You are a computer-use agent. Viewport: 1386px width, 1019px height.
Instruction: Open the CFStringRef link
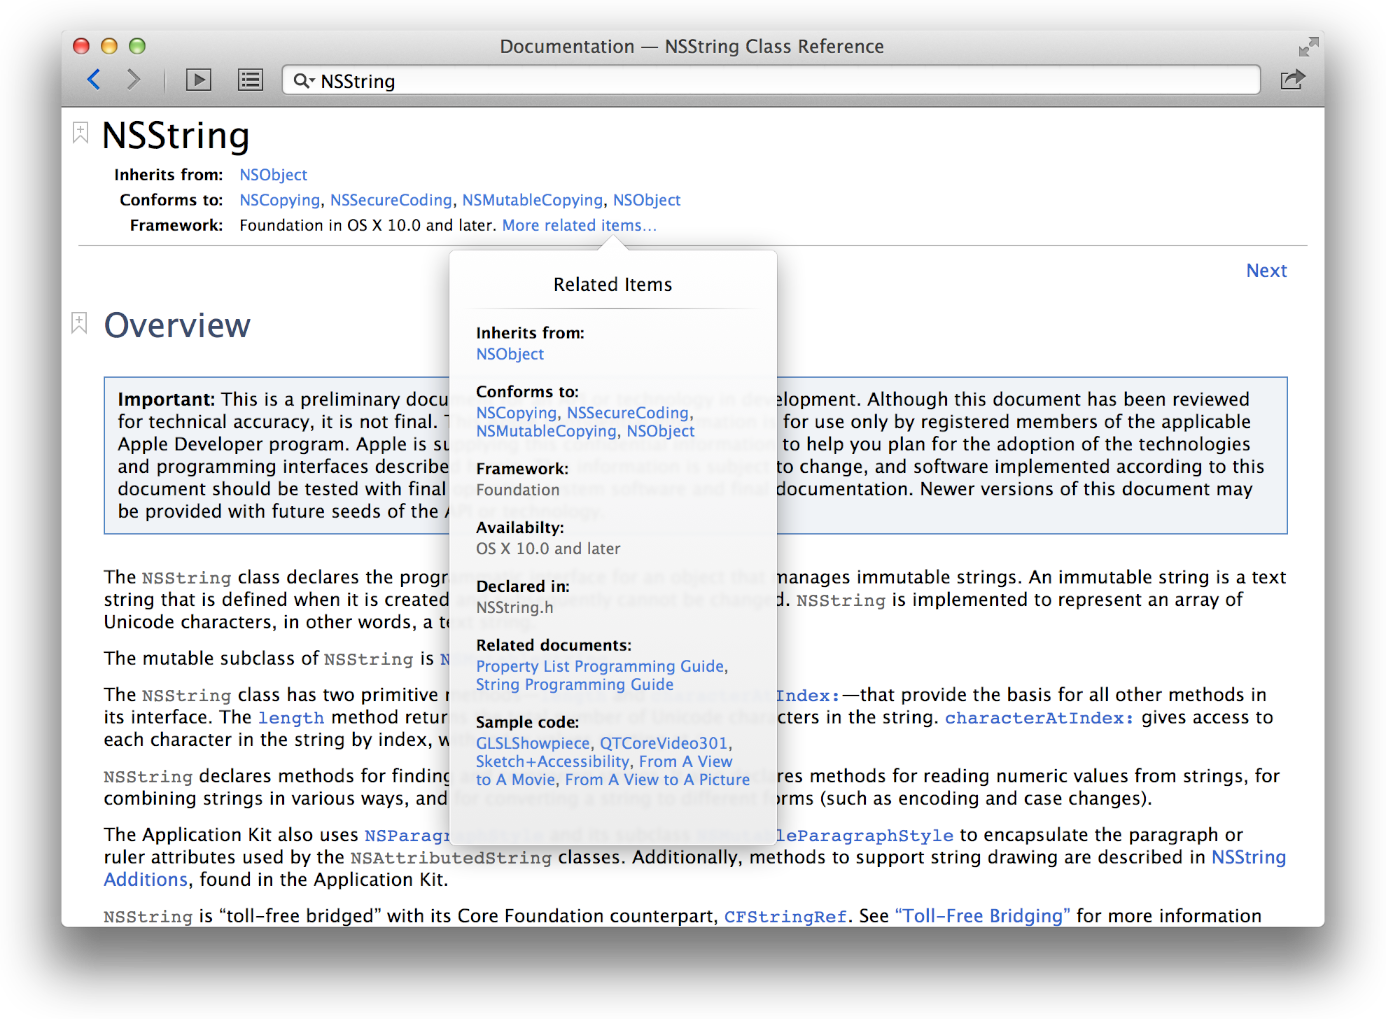785,917
